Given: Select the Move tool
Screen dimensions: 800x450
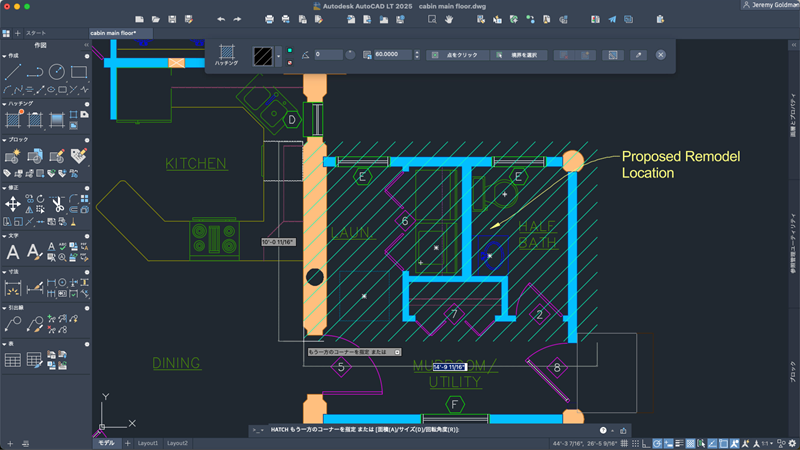Looking at the screenshot, I should click(x=13, y=204).
